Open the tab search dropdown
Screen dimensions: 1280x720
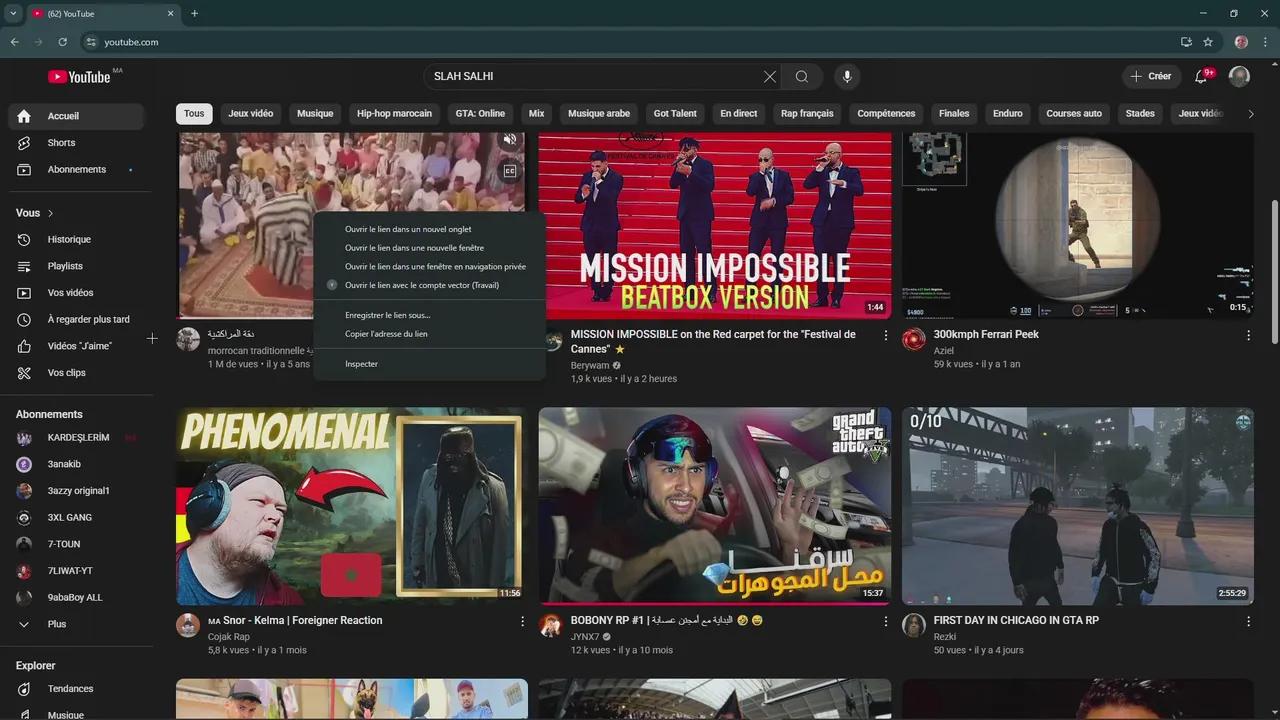pyautogui.click(x=13, y=13)
